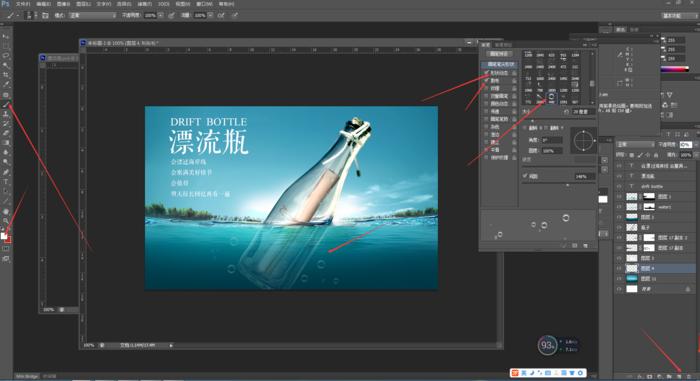
Task: Hide the 图层 4 layer via eye icon
Action: [x=619, y=268]
